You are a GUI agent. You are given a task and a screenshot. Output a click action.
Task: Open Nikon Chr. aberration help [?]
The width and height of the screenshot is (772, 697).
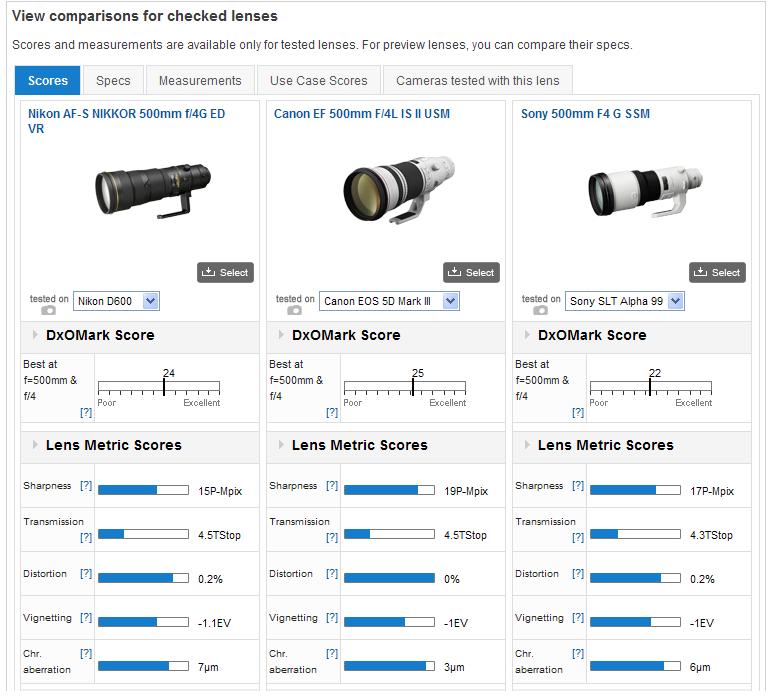86,653
